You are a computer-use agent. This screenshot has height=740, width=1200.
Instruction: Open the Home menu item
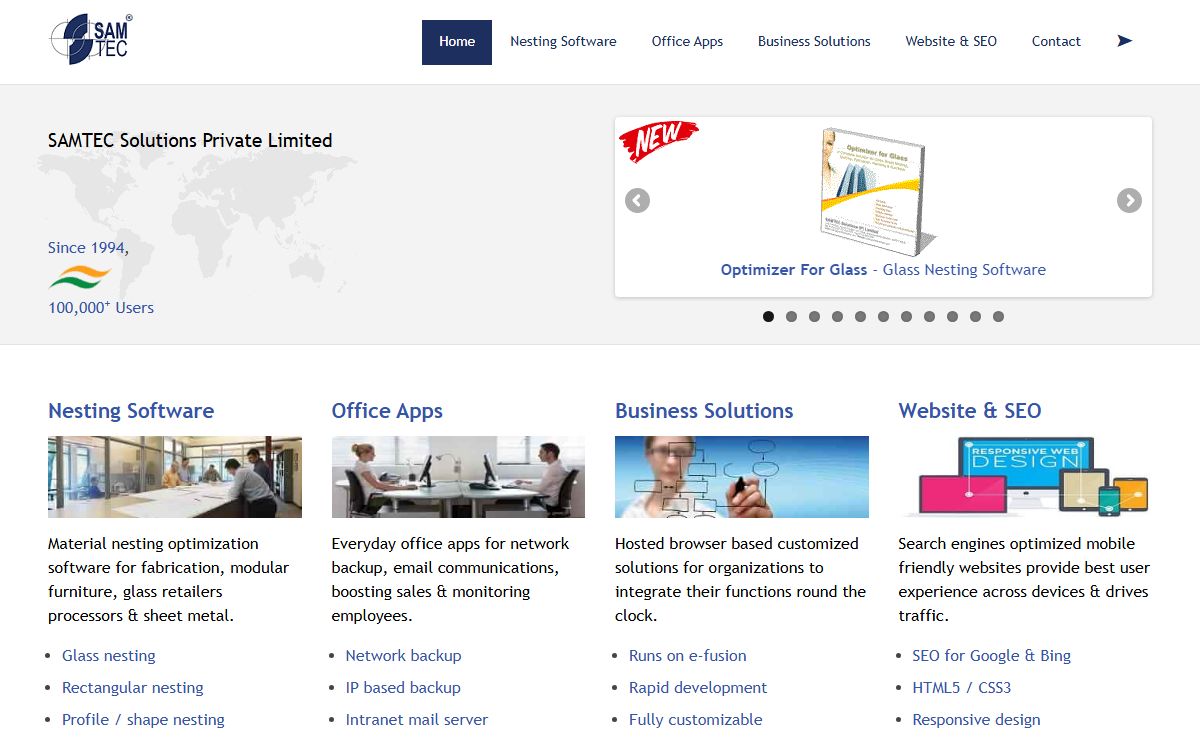[x=457, y=42]
